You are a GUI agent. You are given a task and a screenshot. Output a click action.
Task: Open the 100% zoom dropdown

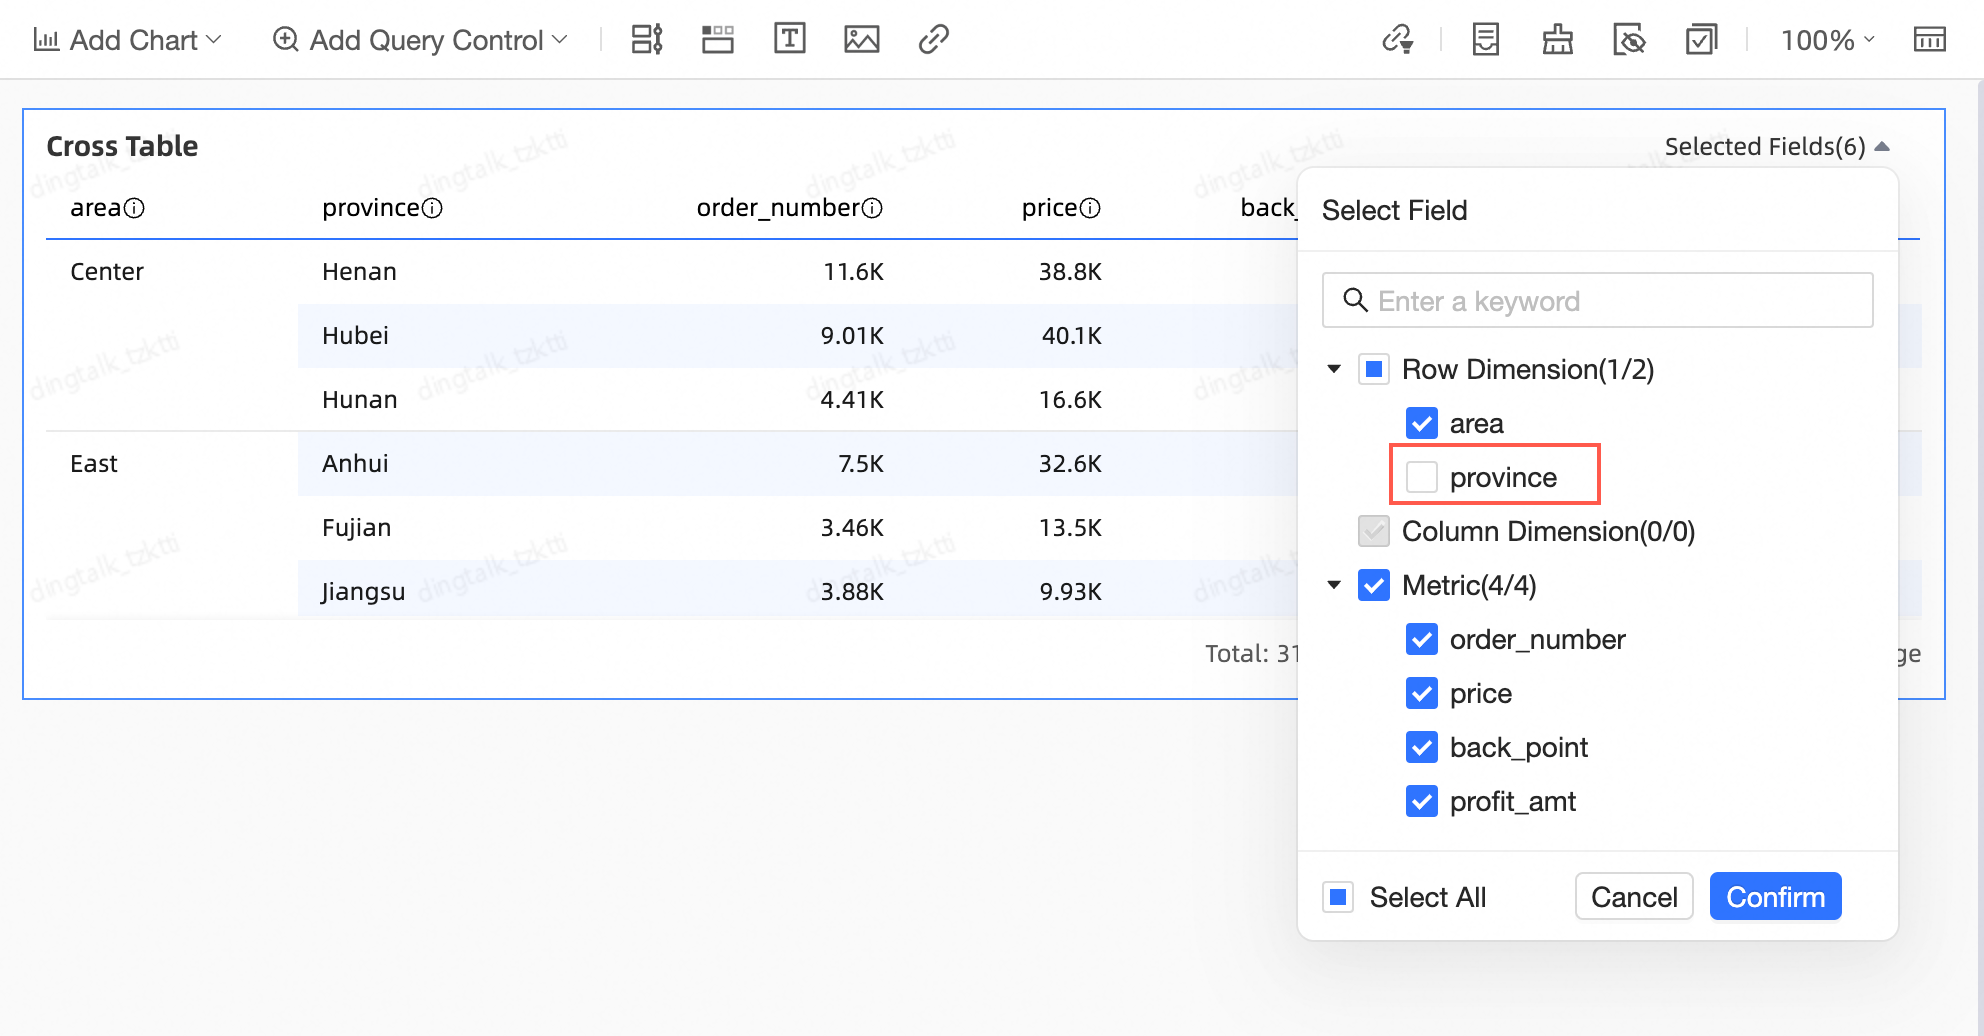[x=1827, y=40]
